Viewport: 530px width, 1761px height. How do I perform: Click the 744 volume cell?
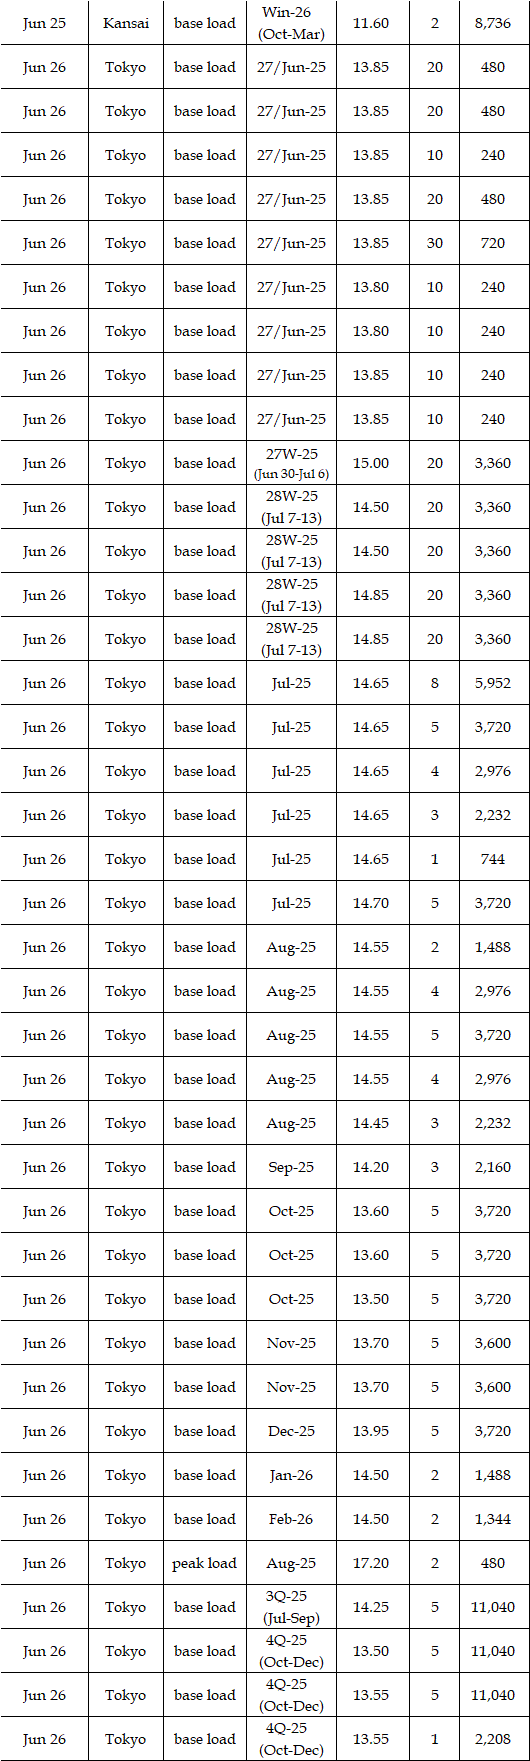[493, 859]
